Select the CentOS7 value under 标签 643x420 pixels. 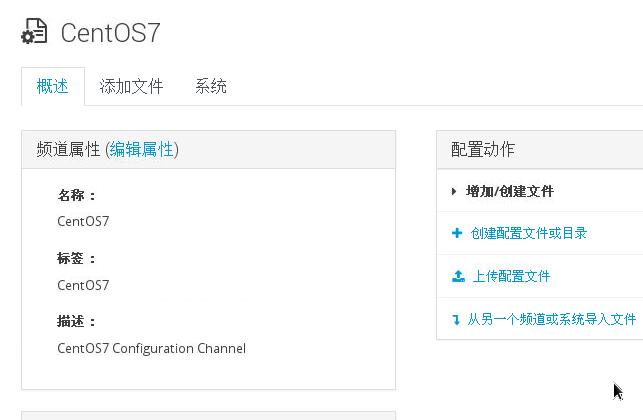click(x=83, y=285)
